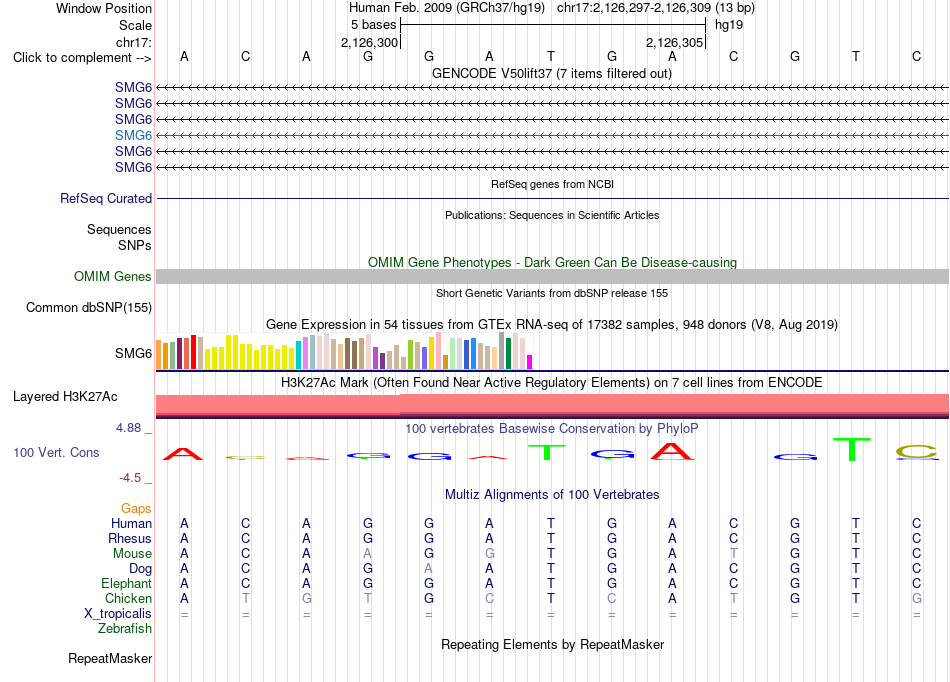Open the 'GENCODE V50lift37 (7 items filtered out)' title

pyautogui.click(x=552, y=73)
